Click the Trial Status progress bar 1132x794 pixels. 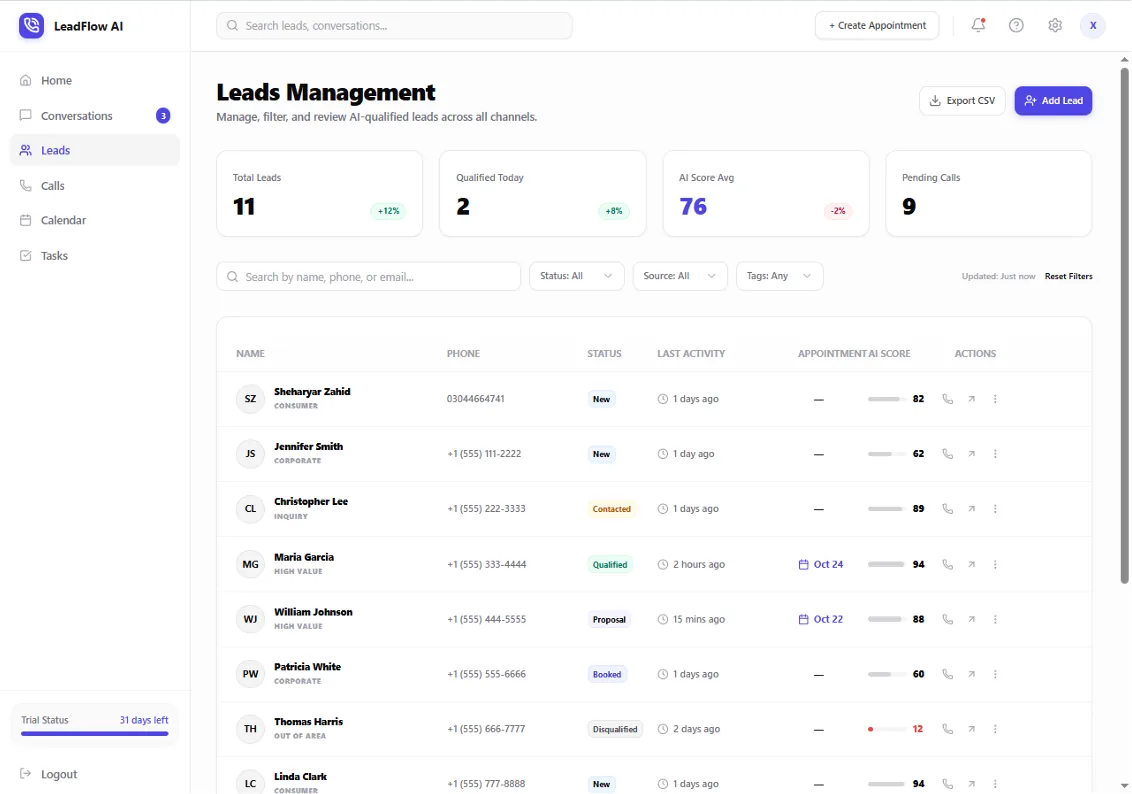[x=95, y=733]
